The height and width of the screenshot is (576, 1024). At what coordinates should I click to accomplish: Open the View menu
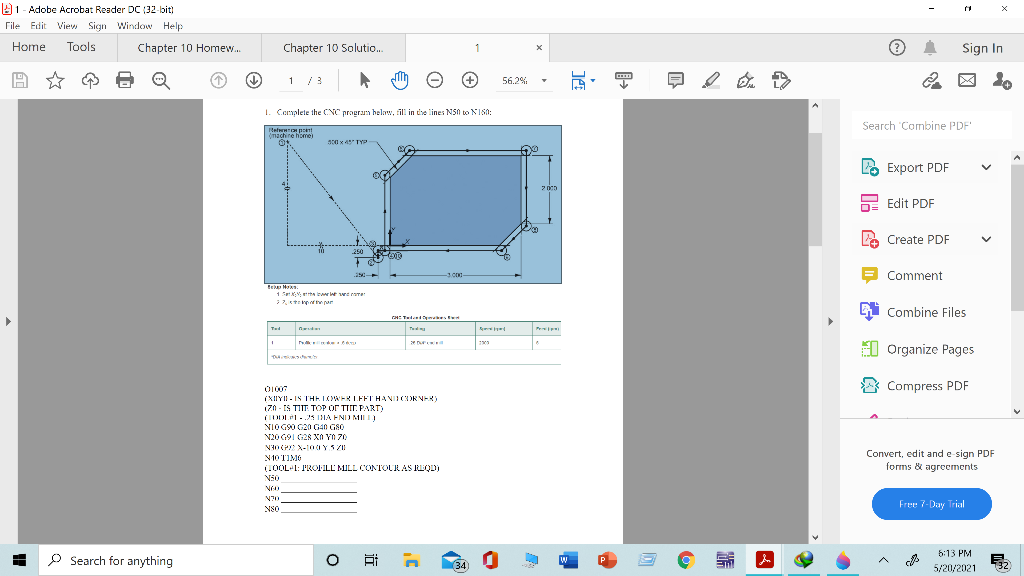[x=67, y=26]
